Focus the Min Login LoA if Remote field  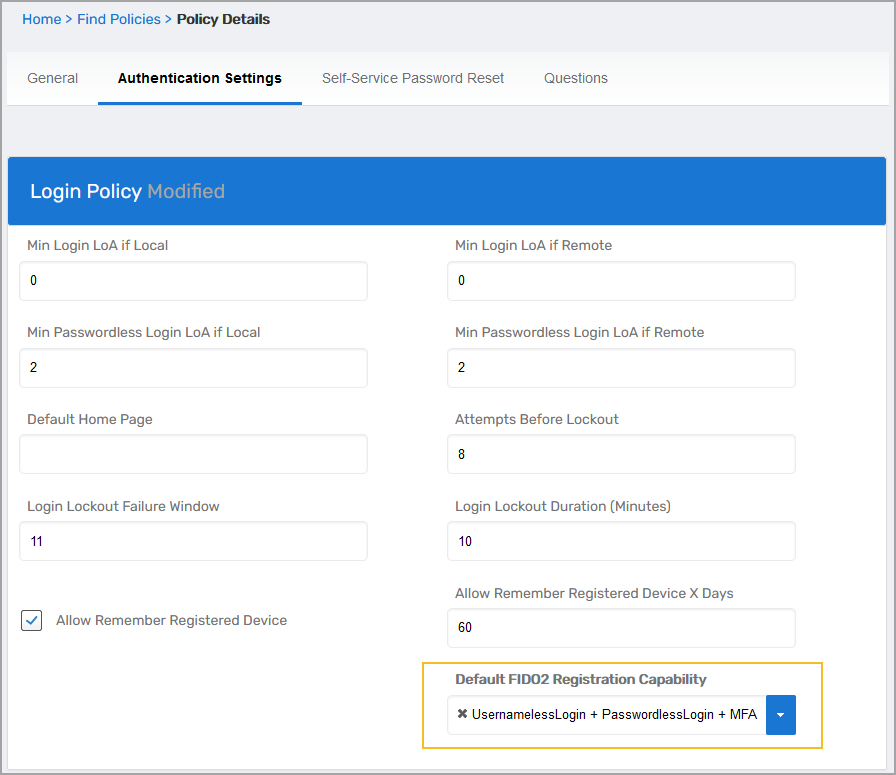621,281
